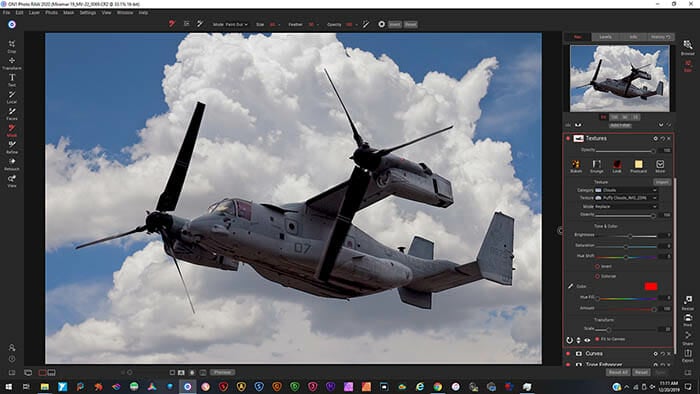Click the Perfect Brush icon in options bar
The image size is (700, 394).
[366, 24]
